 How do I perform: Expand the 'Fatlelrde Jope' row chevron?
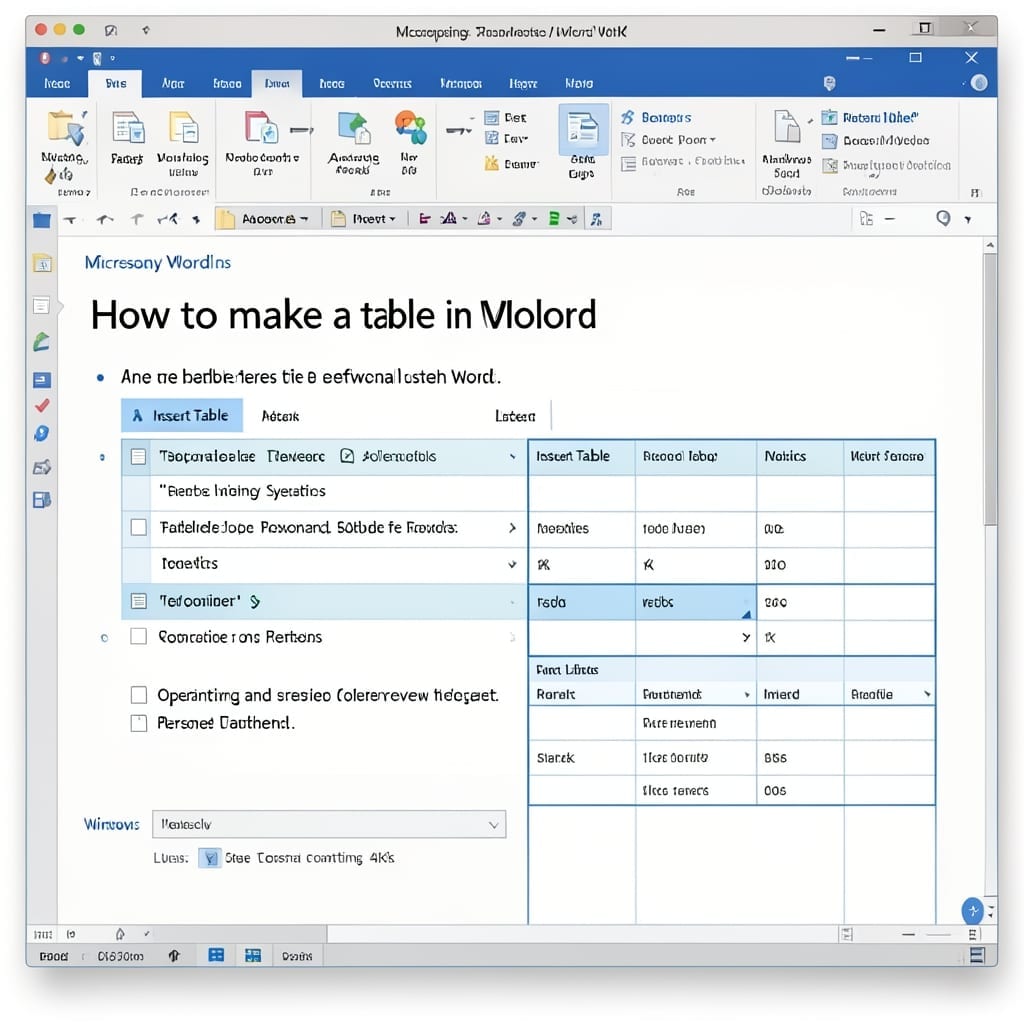point(513,527)
